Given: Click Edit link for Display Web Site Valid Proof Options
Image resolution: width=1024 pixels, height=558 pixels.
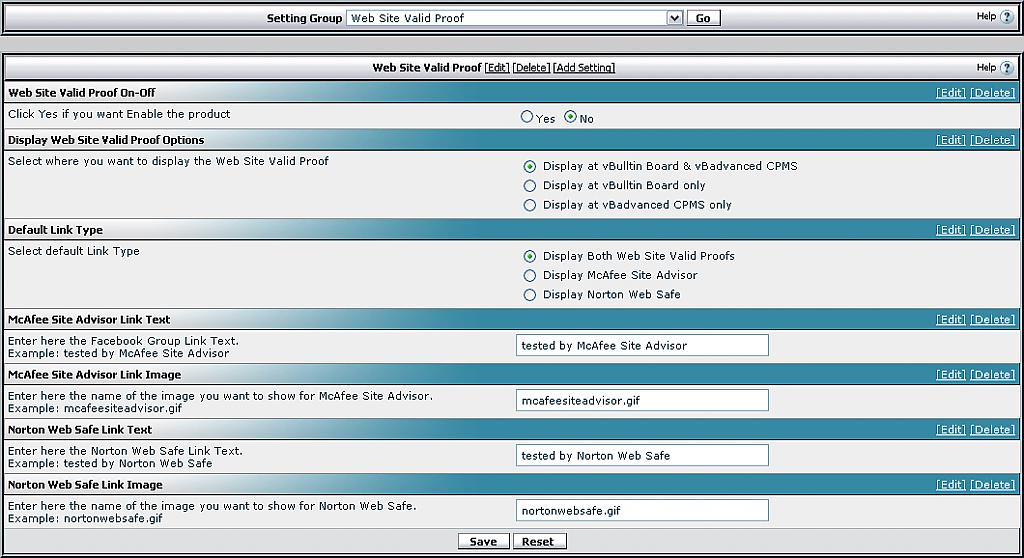Looking at the screenshot, I should point(950,140).
